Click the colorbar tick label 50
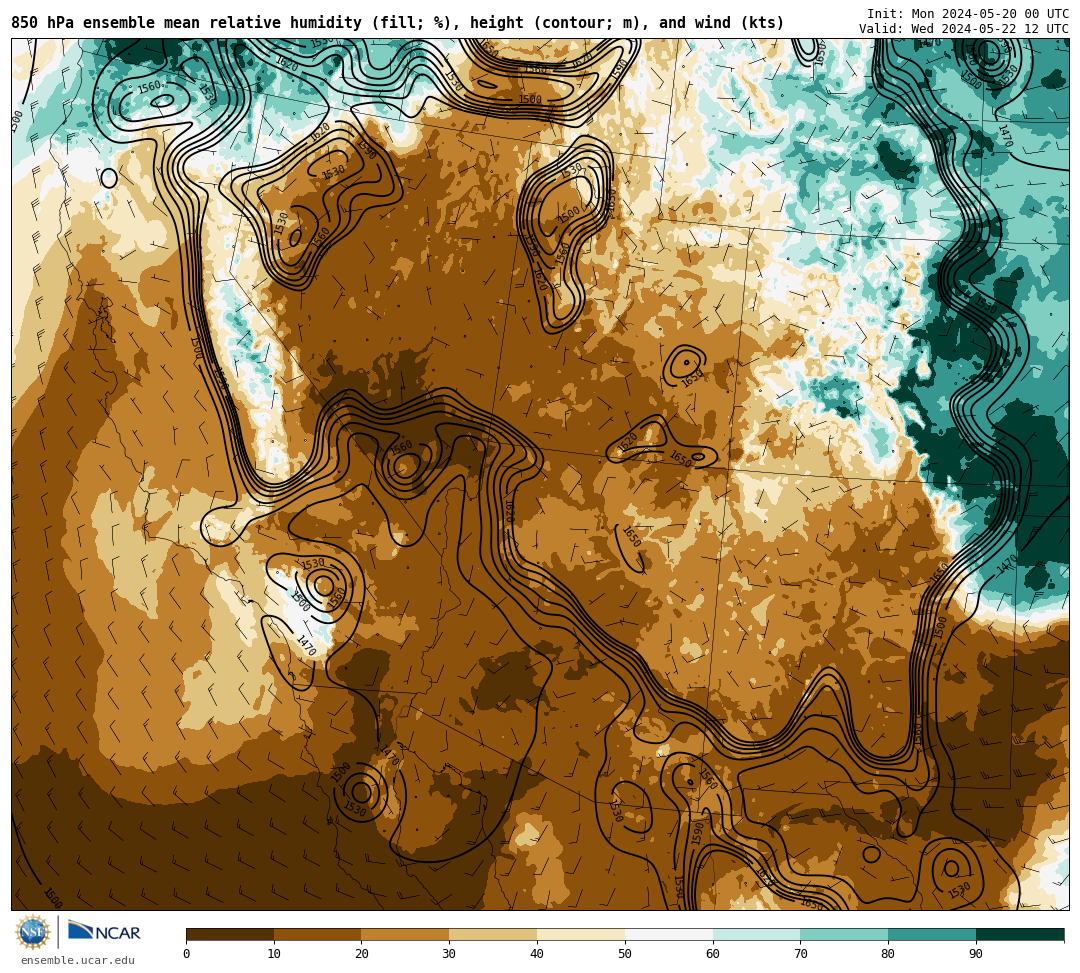This screenshot has width=1080, height=973. (625, 954)
